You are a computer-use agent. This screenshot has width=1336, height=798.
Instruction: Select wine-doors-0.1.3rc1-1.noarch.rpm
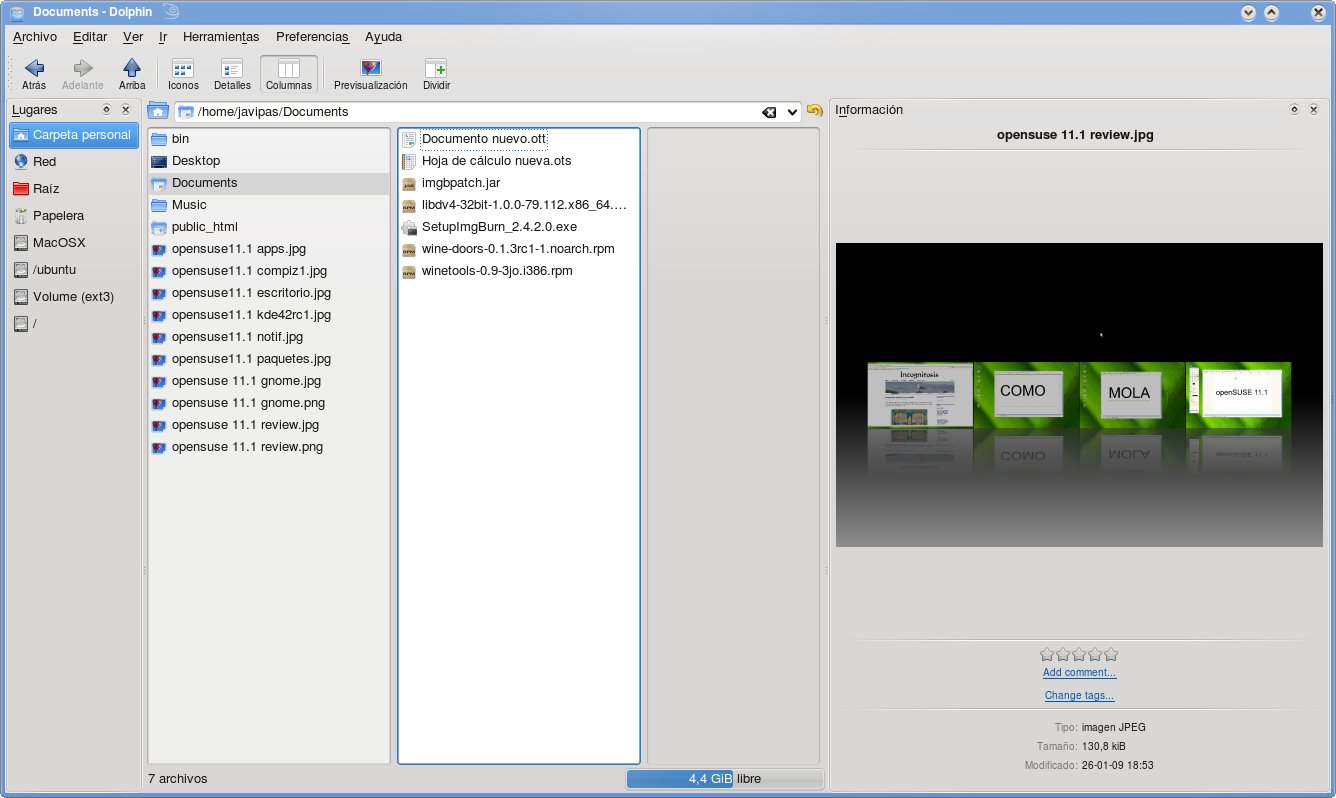click(x=519, y=249)
